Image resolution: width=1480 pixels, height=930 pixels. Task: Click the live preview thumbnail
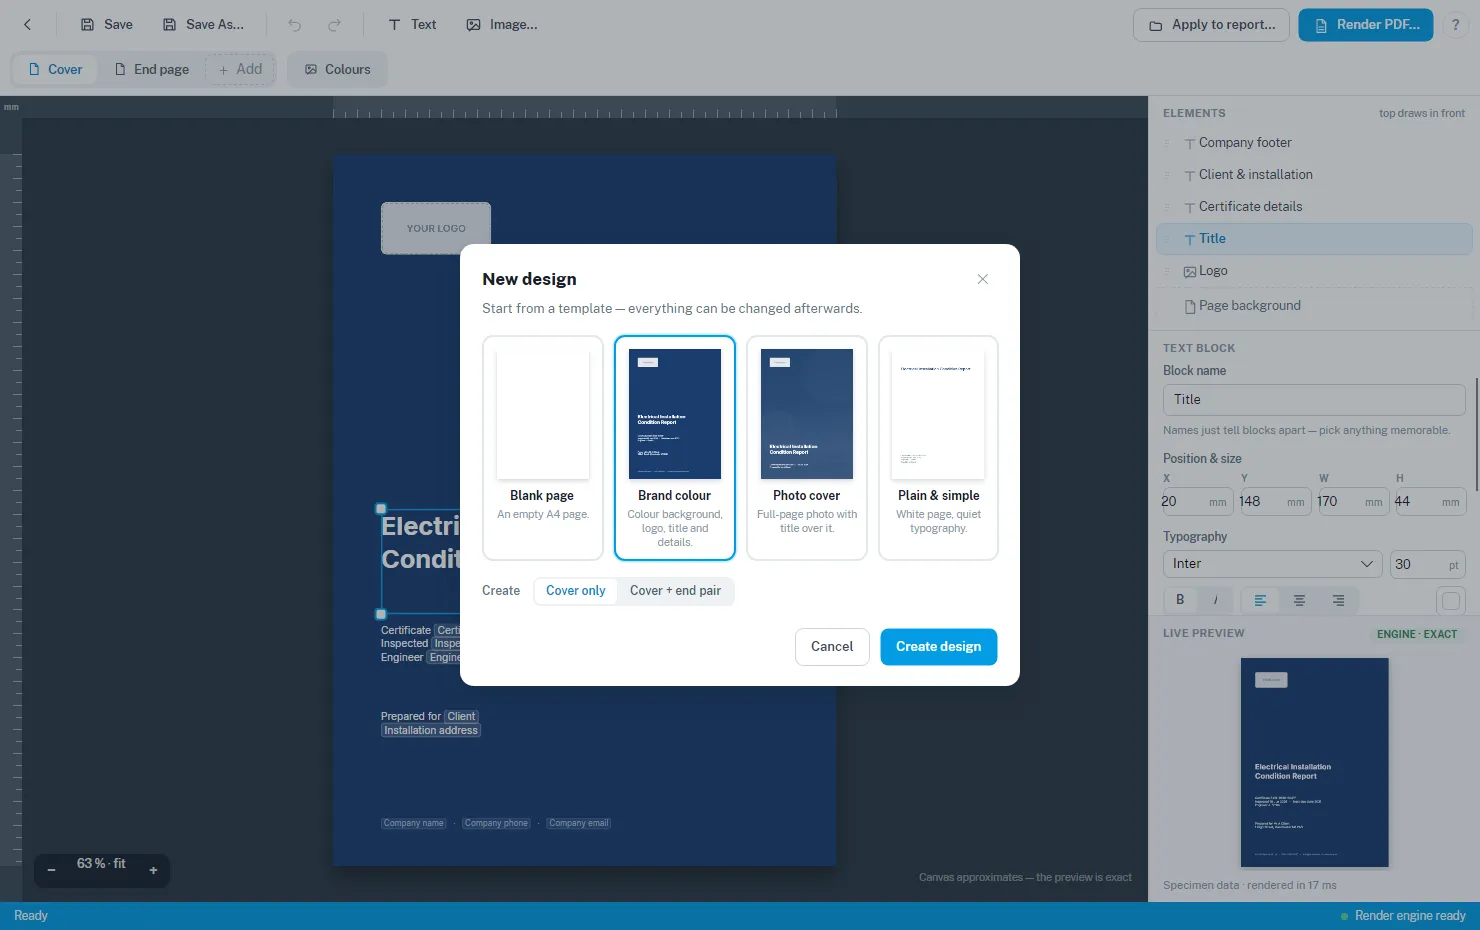[1314, 762]
